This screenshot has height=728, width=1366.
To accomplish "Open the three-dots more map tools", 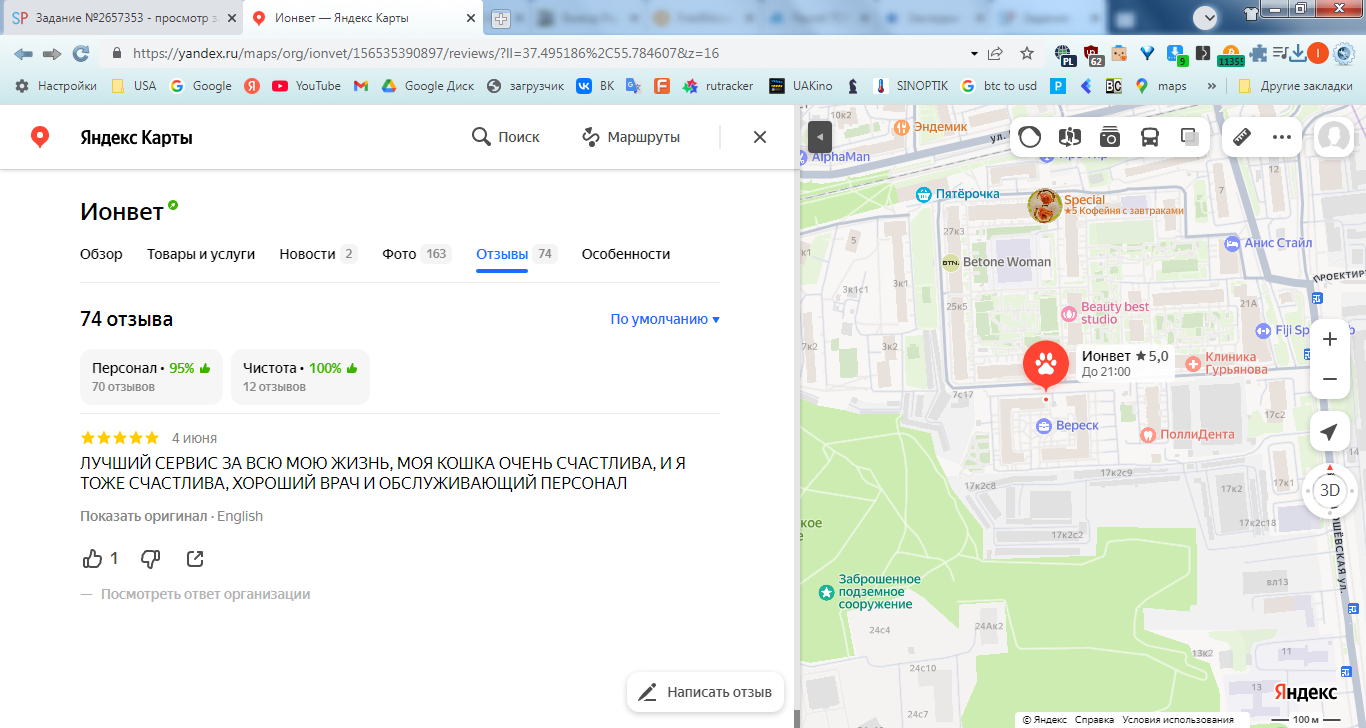I will tap(1282, 137).
